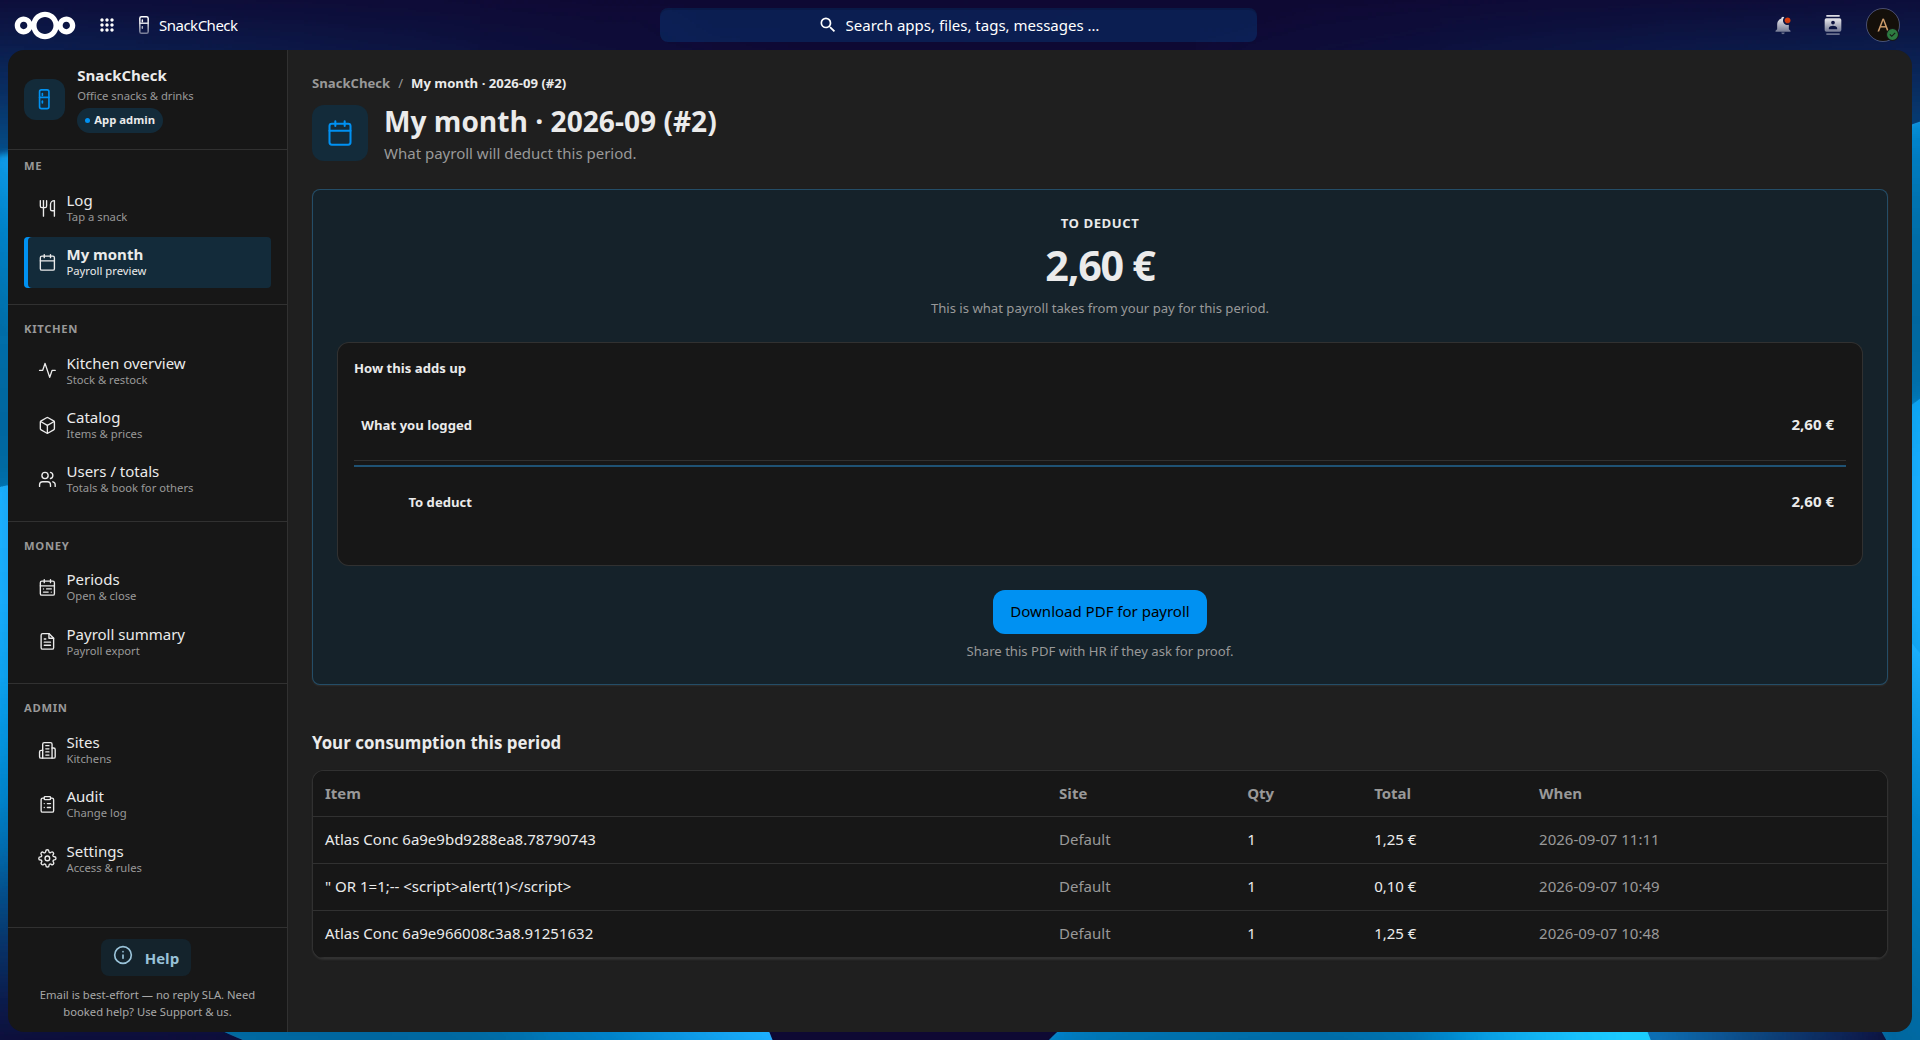Click the search magnifier icon
This screenshot has height=1040, width=1920.
827,25
